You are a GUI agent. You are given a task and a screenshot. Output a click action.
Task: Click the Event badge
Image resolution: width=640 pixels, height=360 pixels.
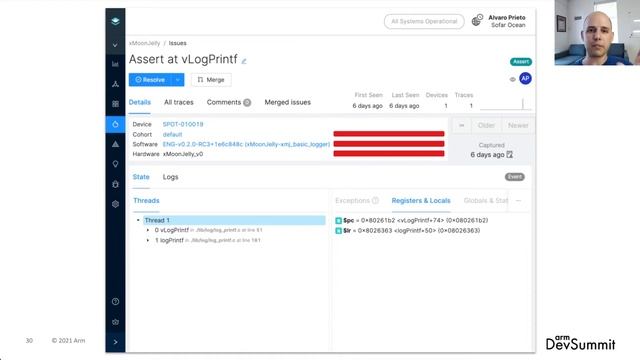click(x=515, y=177)
